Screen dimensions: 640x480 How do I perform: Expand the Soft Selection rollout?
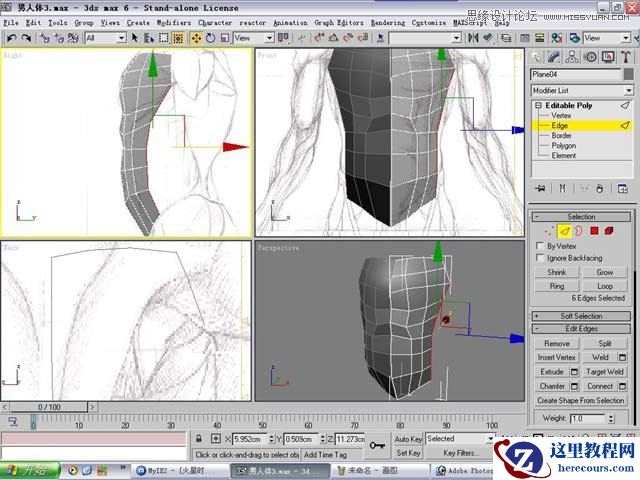[x=581, y=316]
